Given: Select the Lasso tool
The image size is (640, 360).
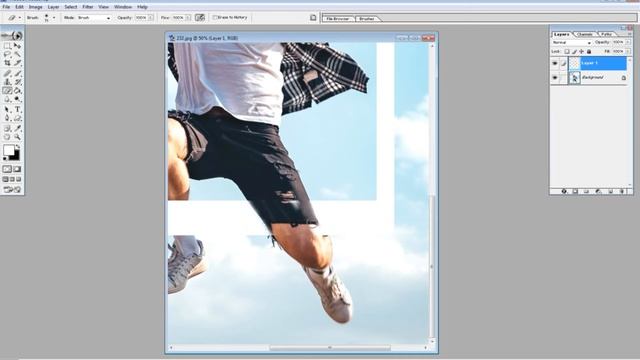Looking at the screenshot, I should (7, 54).
